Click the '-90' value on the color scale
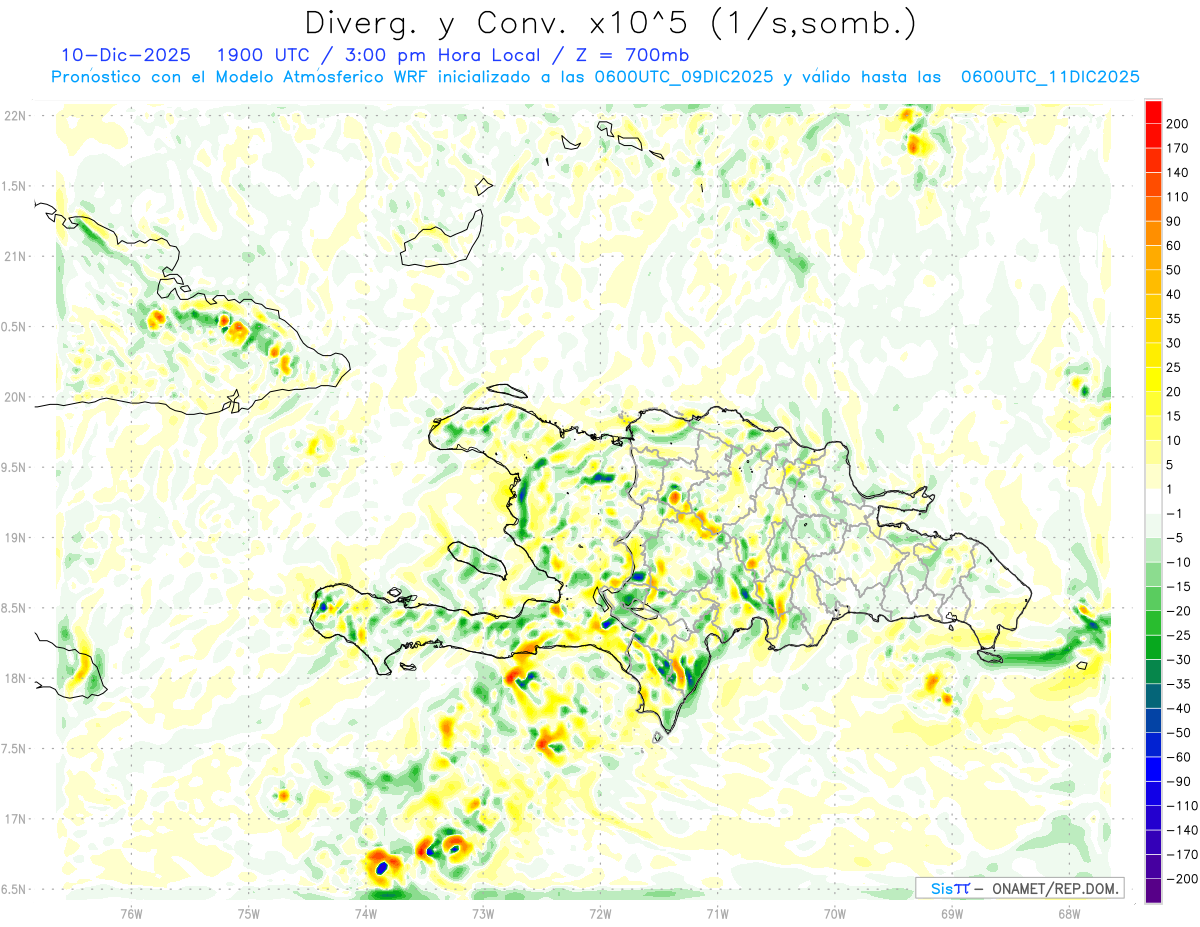Viewport: 1200px width, 927px height. (1178, 782)
